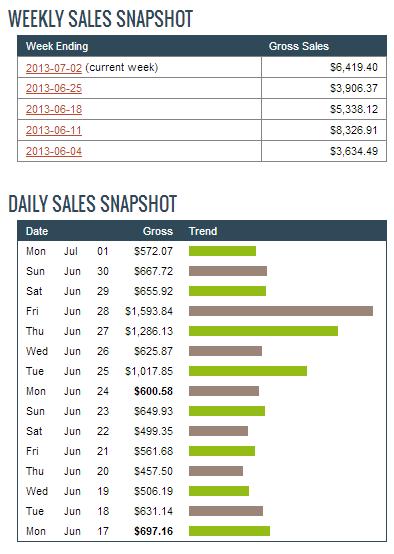Click the green trend bar for Jun 25
The height and width of the screenshot is (554, 394).
pyautogui.click(x=248, y=371)
